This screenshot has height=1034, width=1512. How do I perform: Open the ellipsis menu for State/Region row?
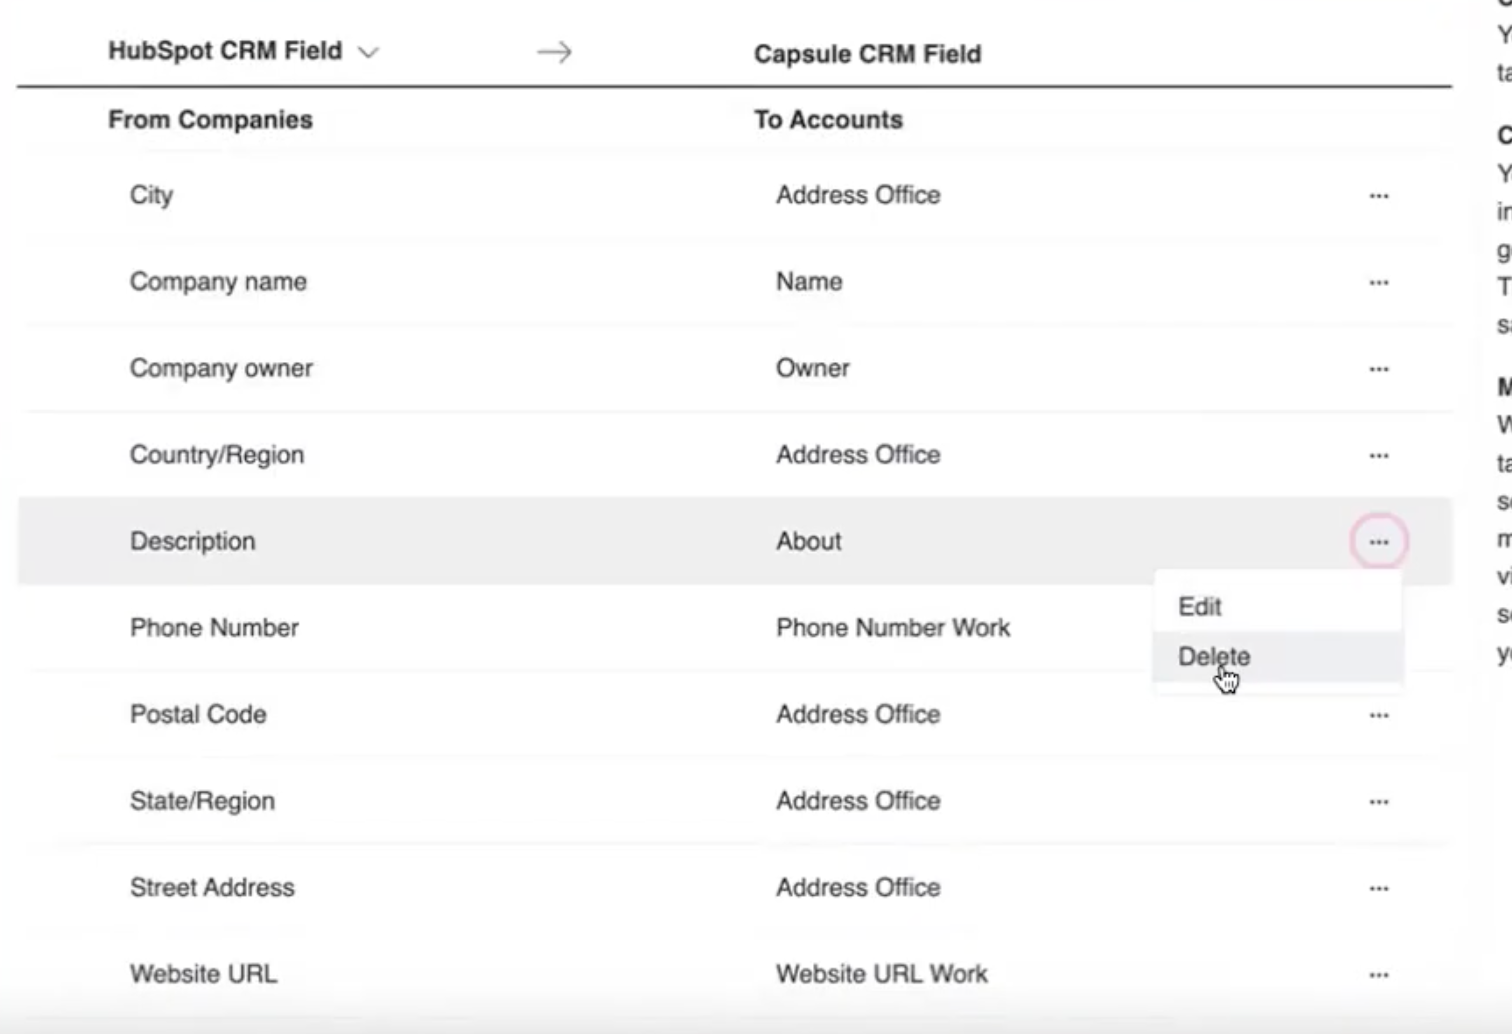pyautogui.click(x=1379, y=802)
